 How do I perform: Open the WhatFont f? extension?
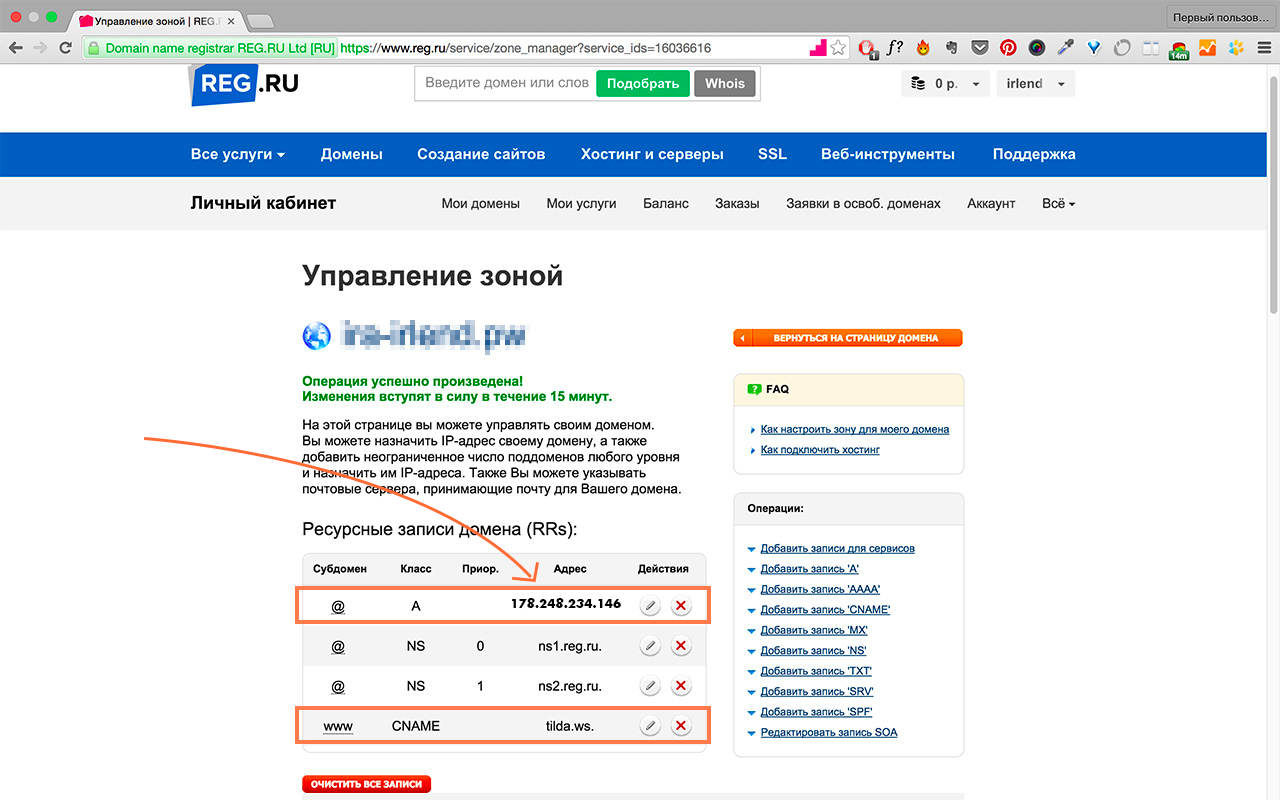(x=895, y=47)
